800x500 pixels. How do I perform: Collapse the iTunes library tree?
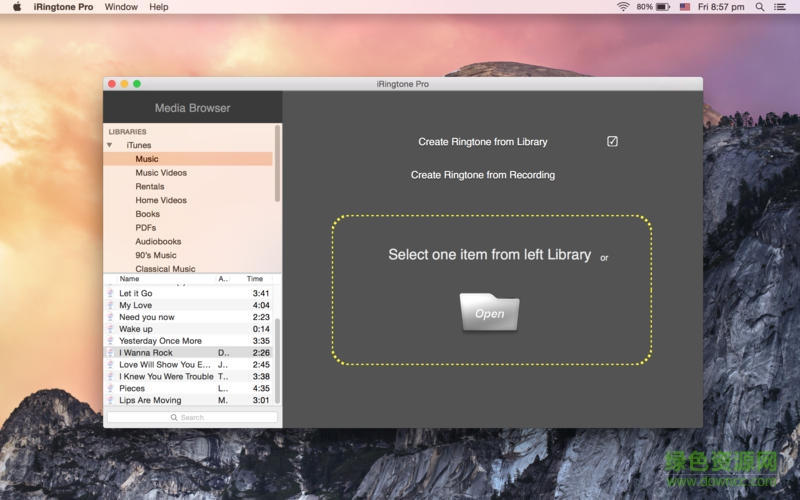coord(109,145)
